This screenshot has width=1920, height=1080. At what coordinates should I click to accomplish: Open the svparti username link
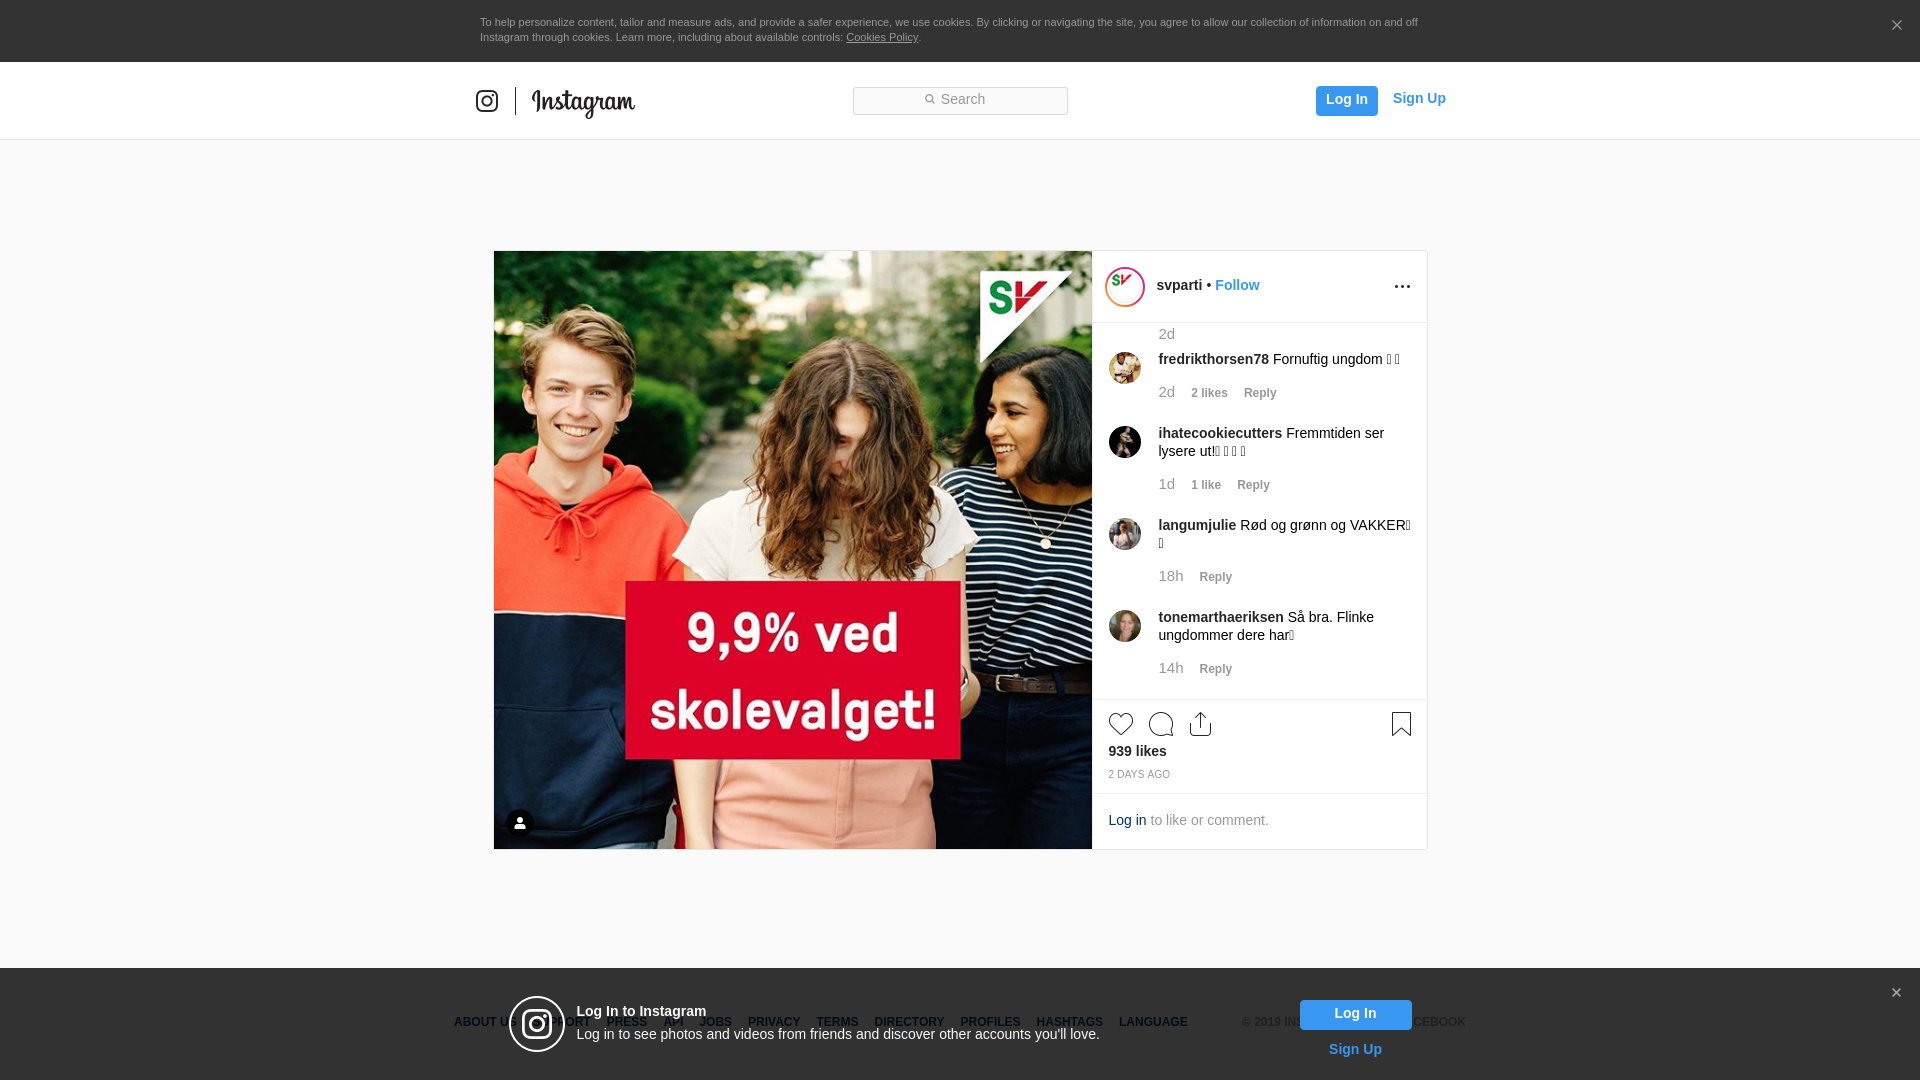click(x=1179, y=285)
